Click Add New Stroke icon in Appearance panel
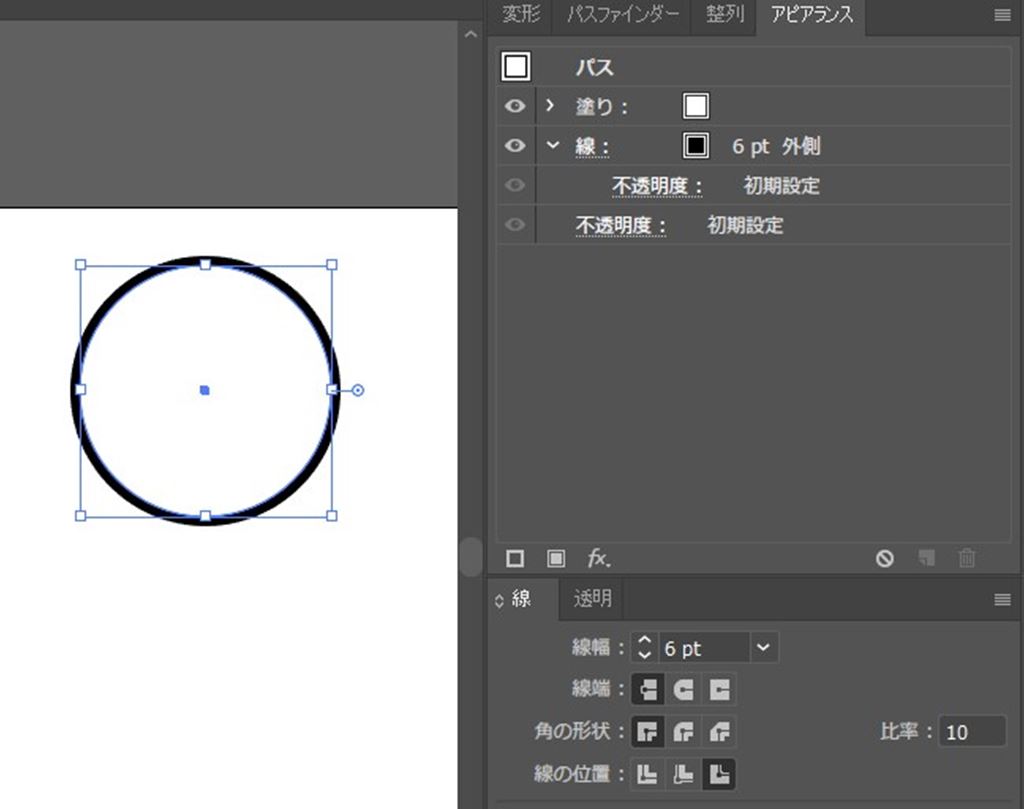 pyautogui.click(x=515, y=559)
